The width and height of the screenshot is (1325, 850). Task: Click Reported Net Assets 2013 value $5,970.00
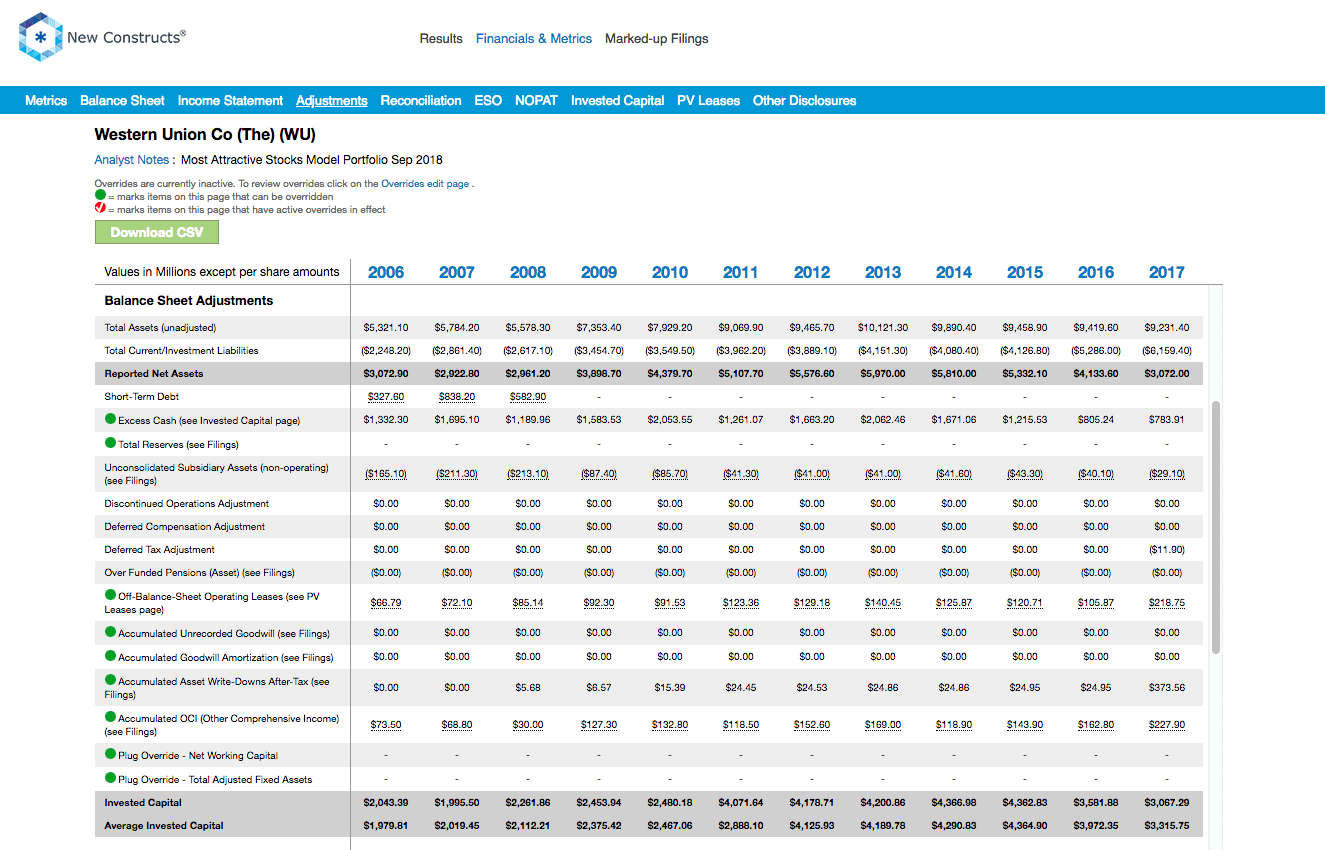click(x=883, y=374)
